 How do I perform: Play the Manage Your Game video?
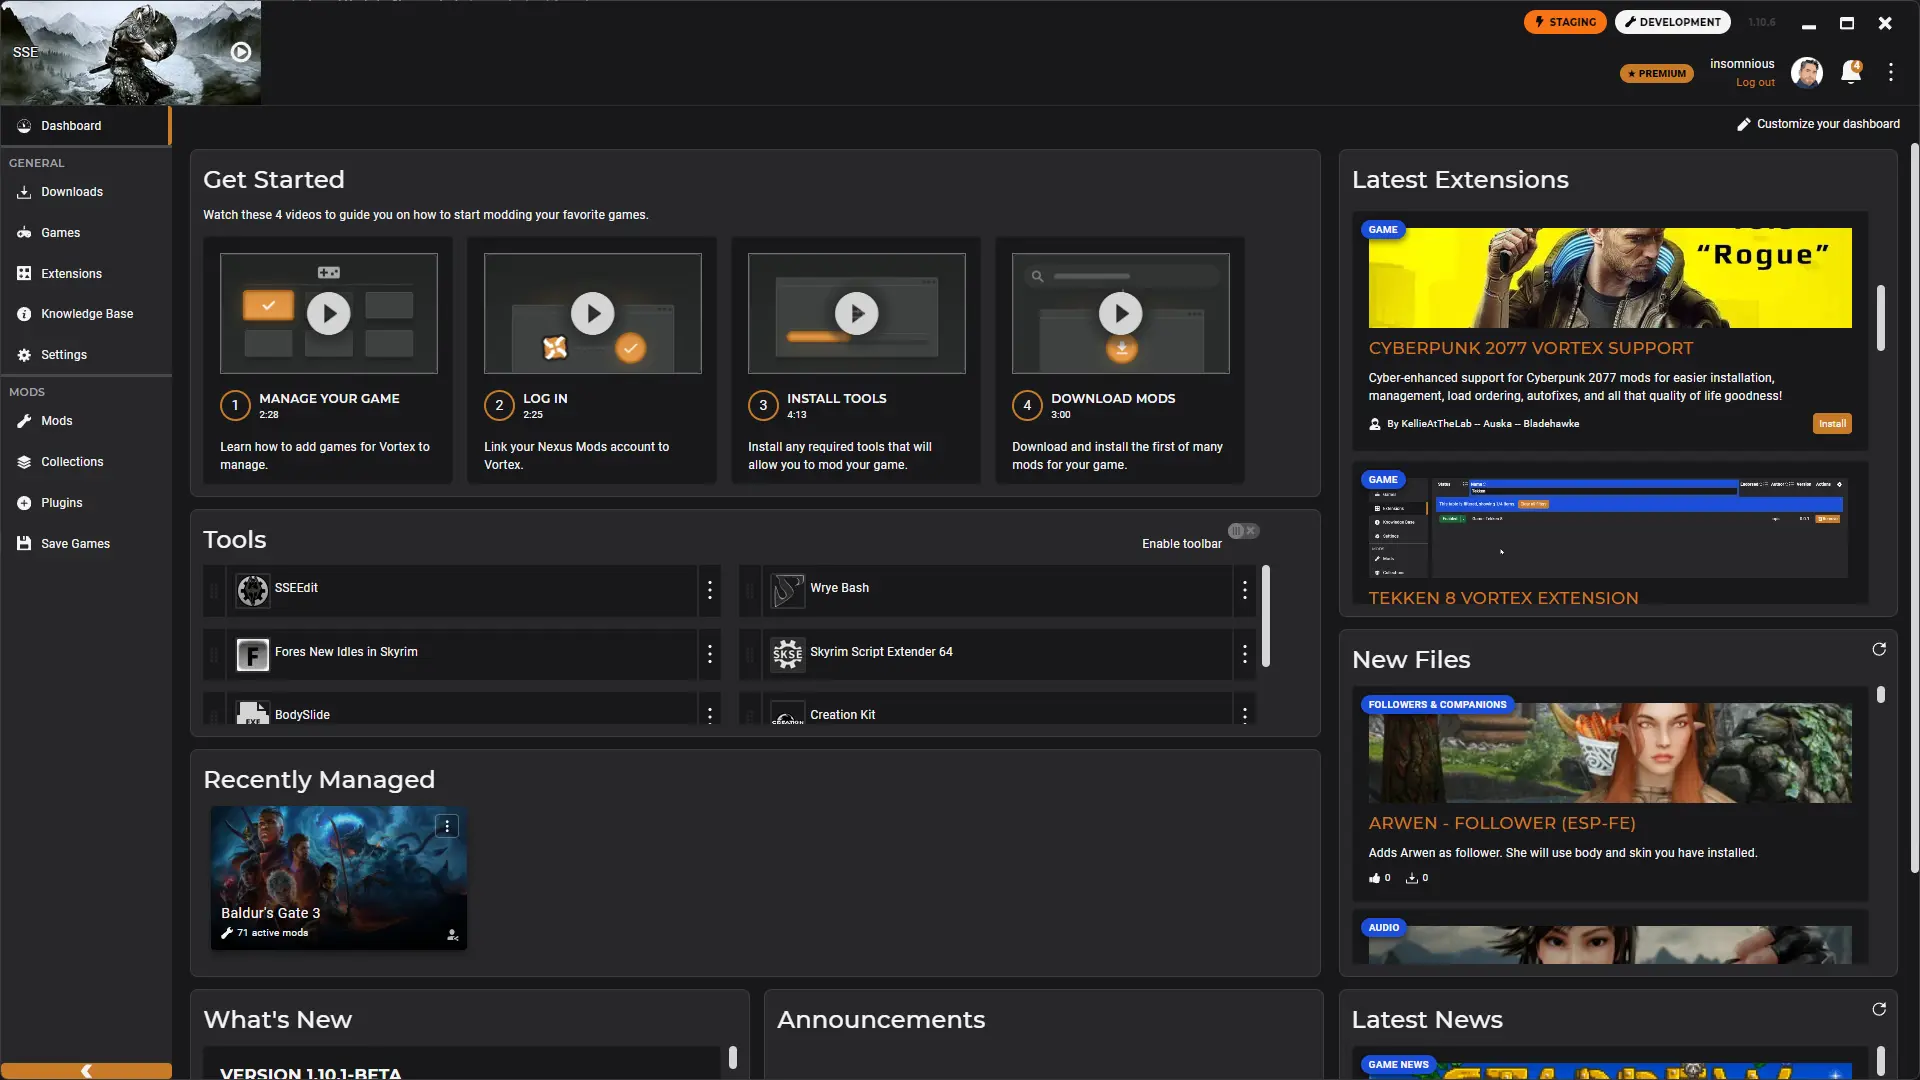click(x=328, y=314)
